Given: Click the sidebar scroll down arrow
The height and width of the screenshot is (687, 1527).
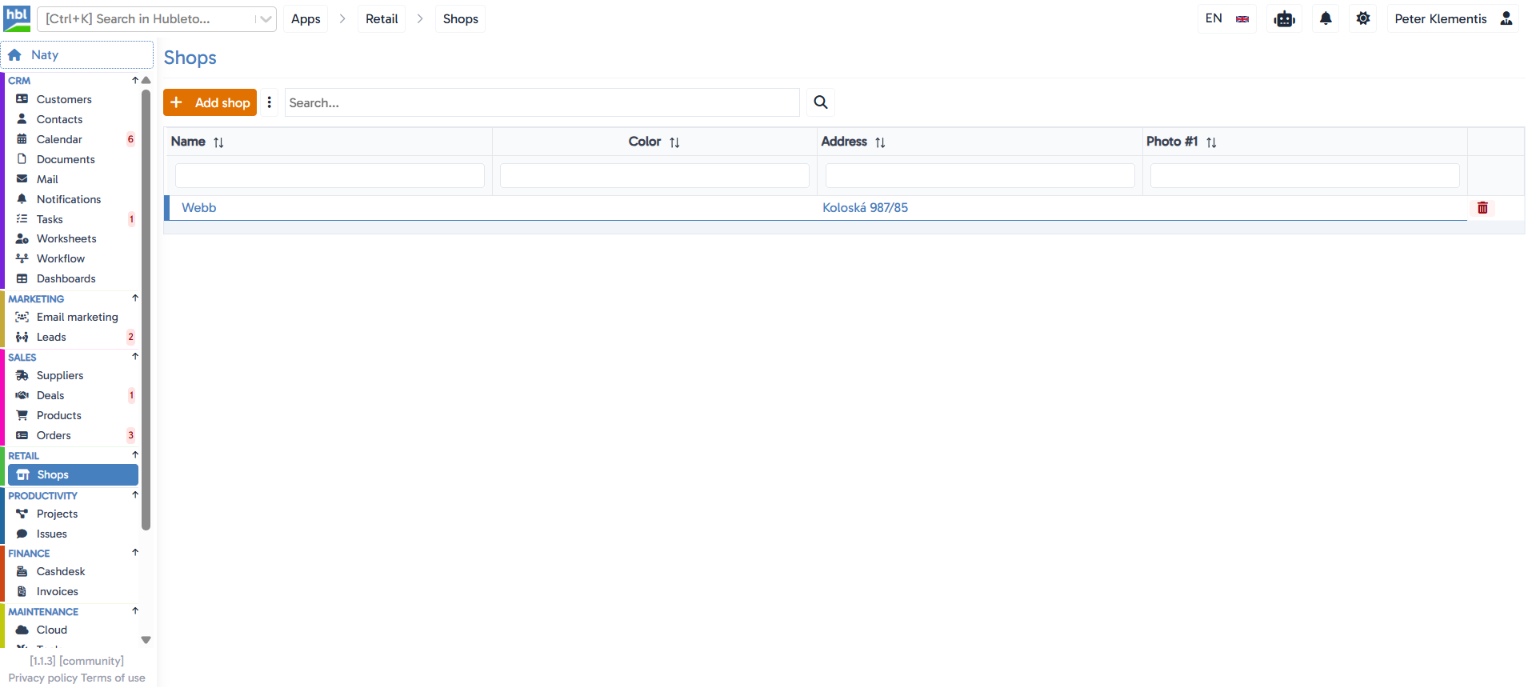Looking at the screenshot, I should coord(146,640).
